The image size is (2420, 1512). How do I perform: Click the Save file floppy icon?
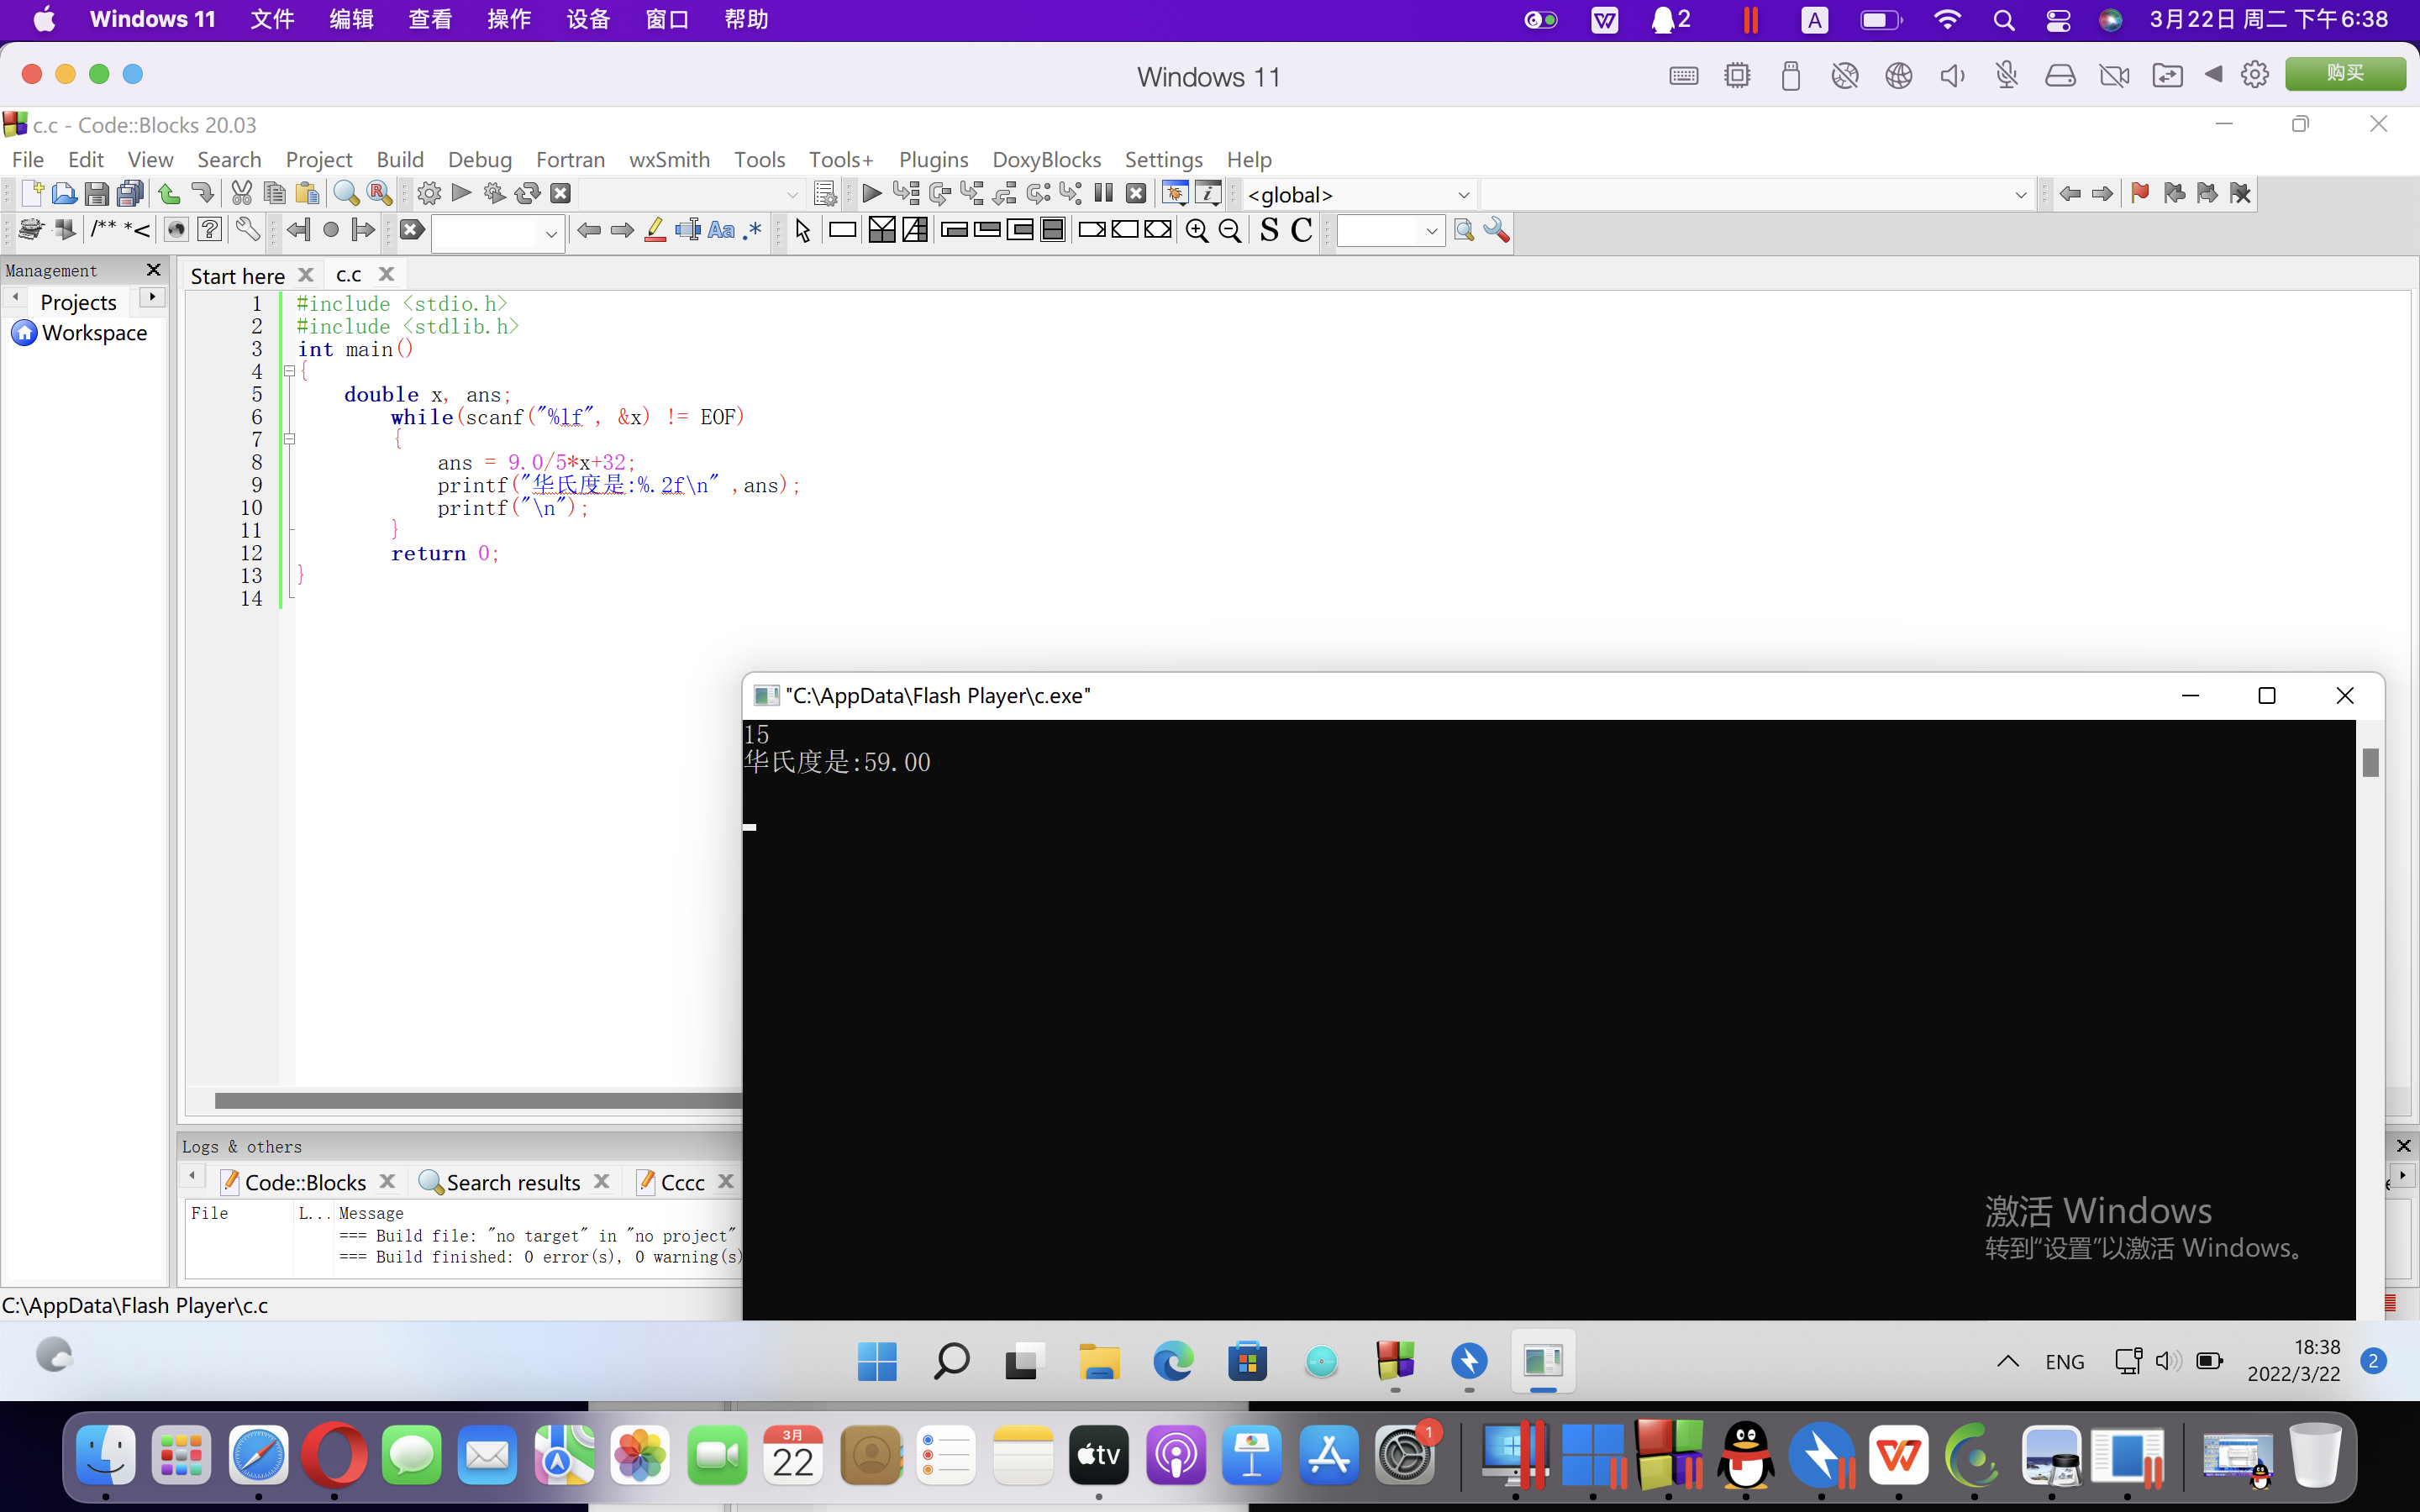tap(96, 193)
